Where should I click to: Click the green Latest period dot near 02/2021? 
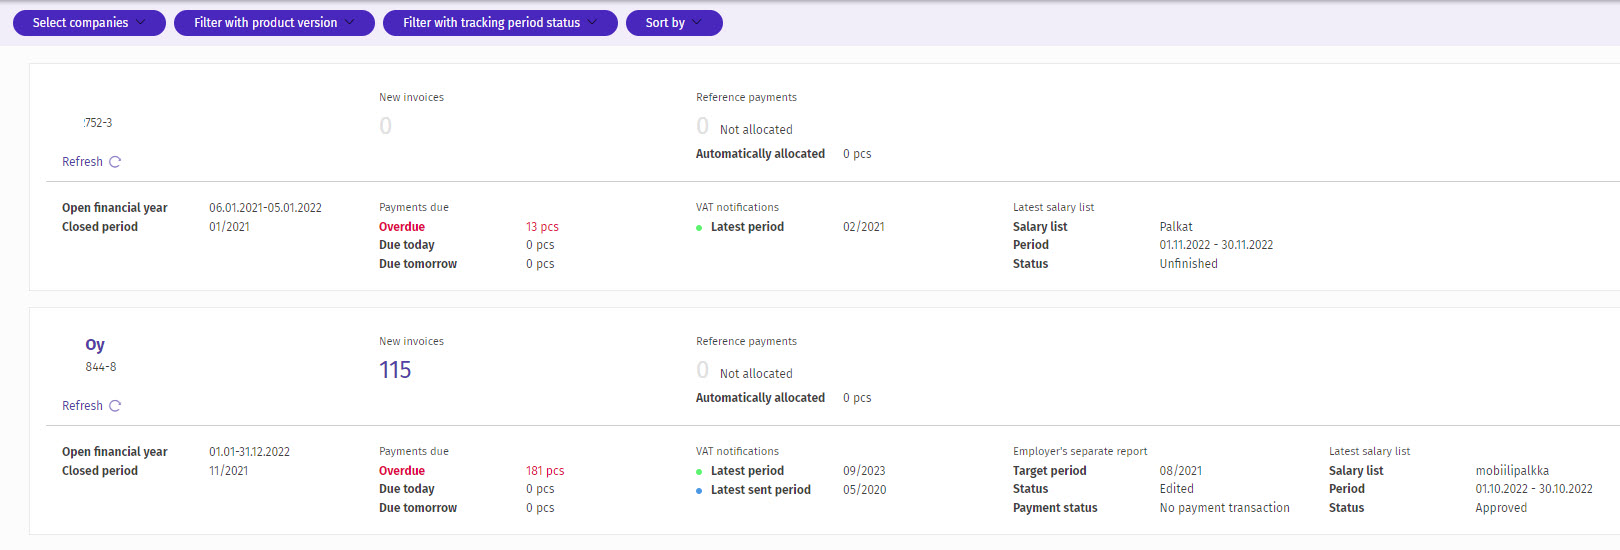coord(699,228)
